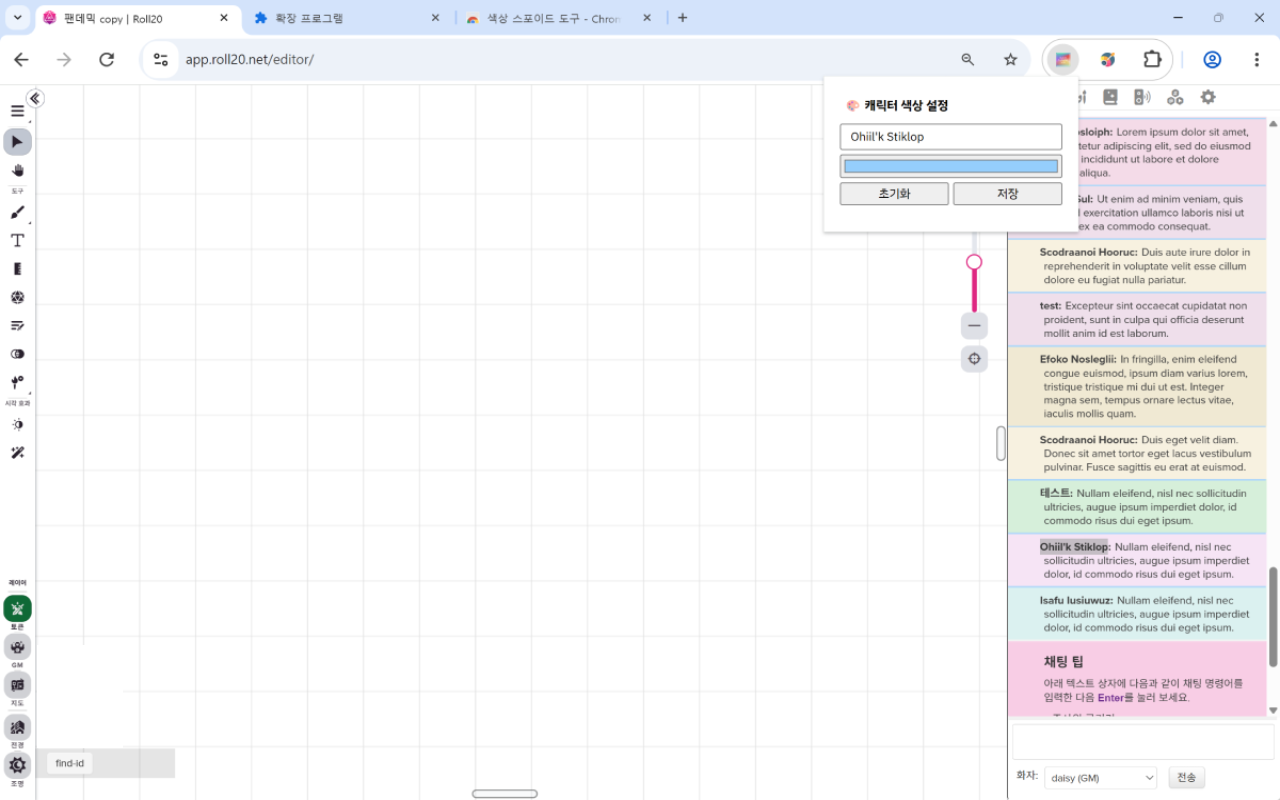View site information icon in address bar
1280x800 pixels.
(161, 60)
